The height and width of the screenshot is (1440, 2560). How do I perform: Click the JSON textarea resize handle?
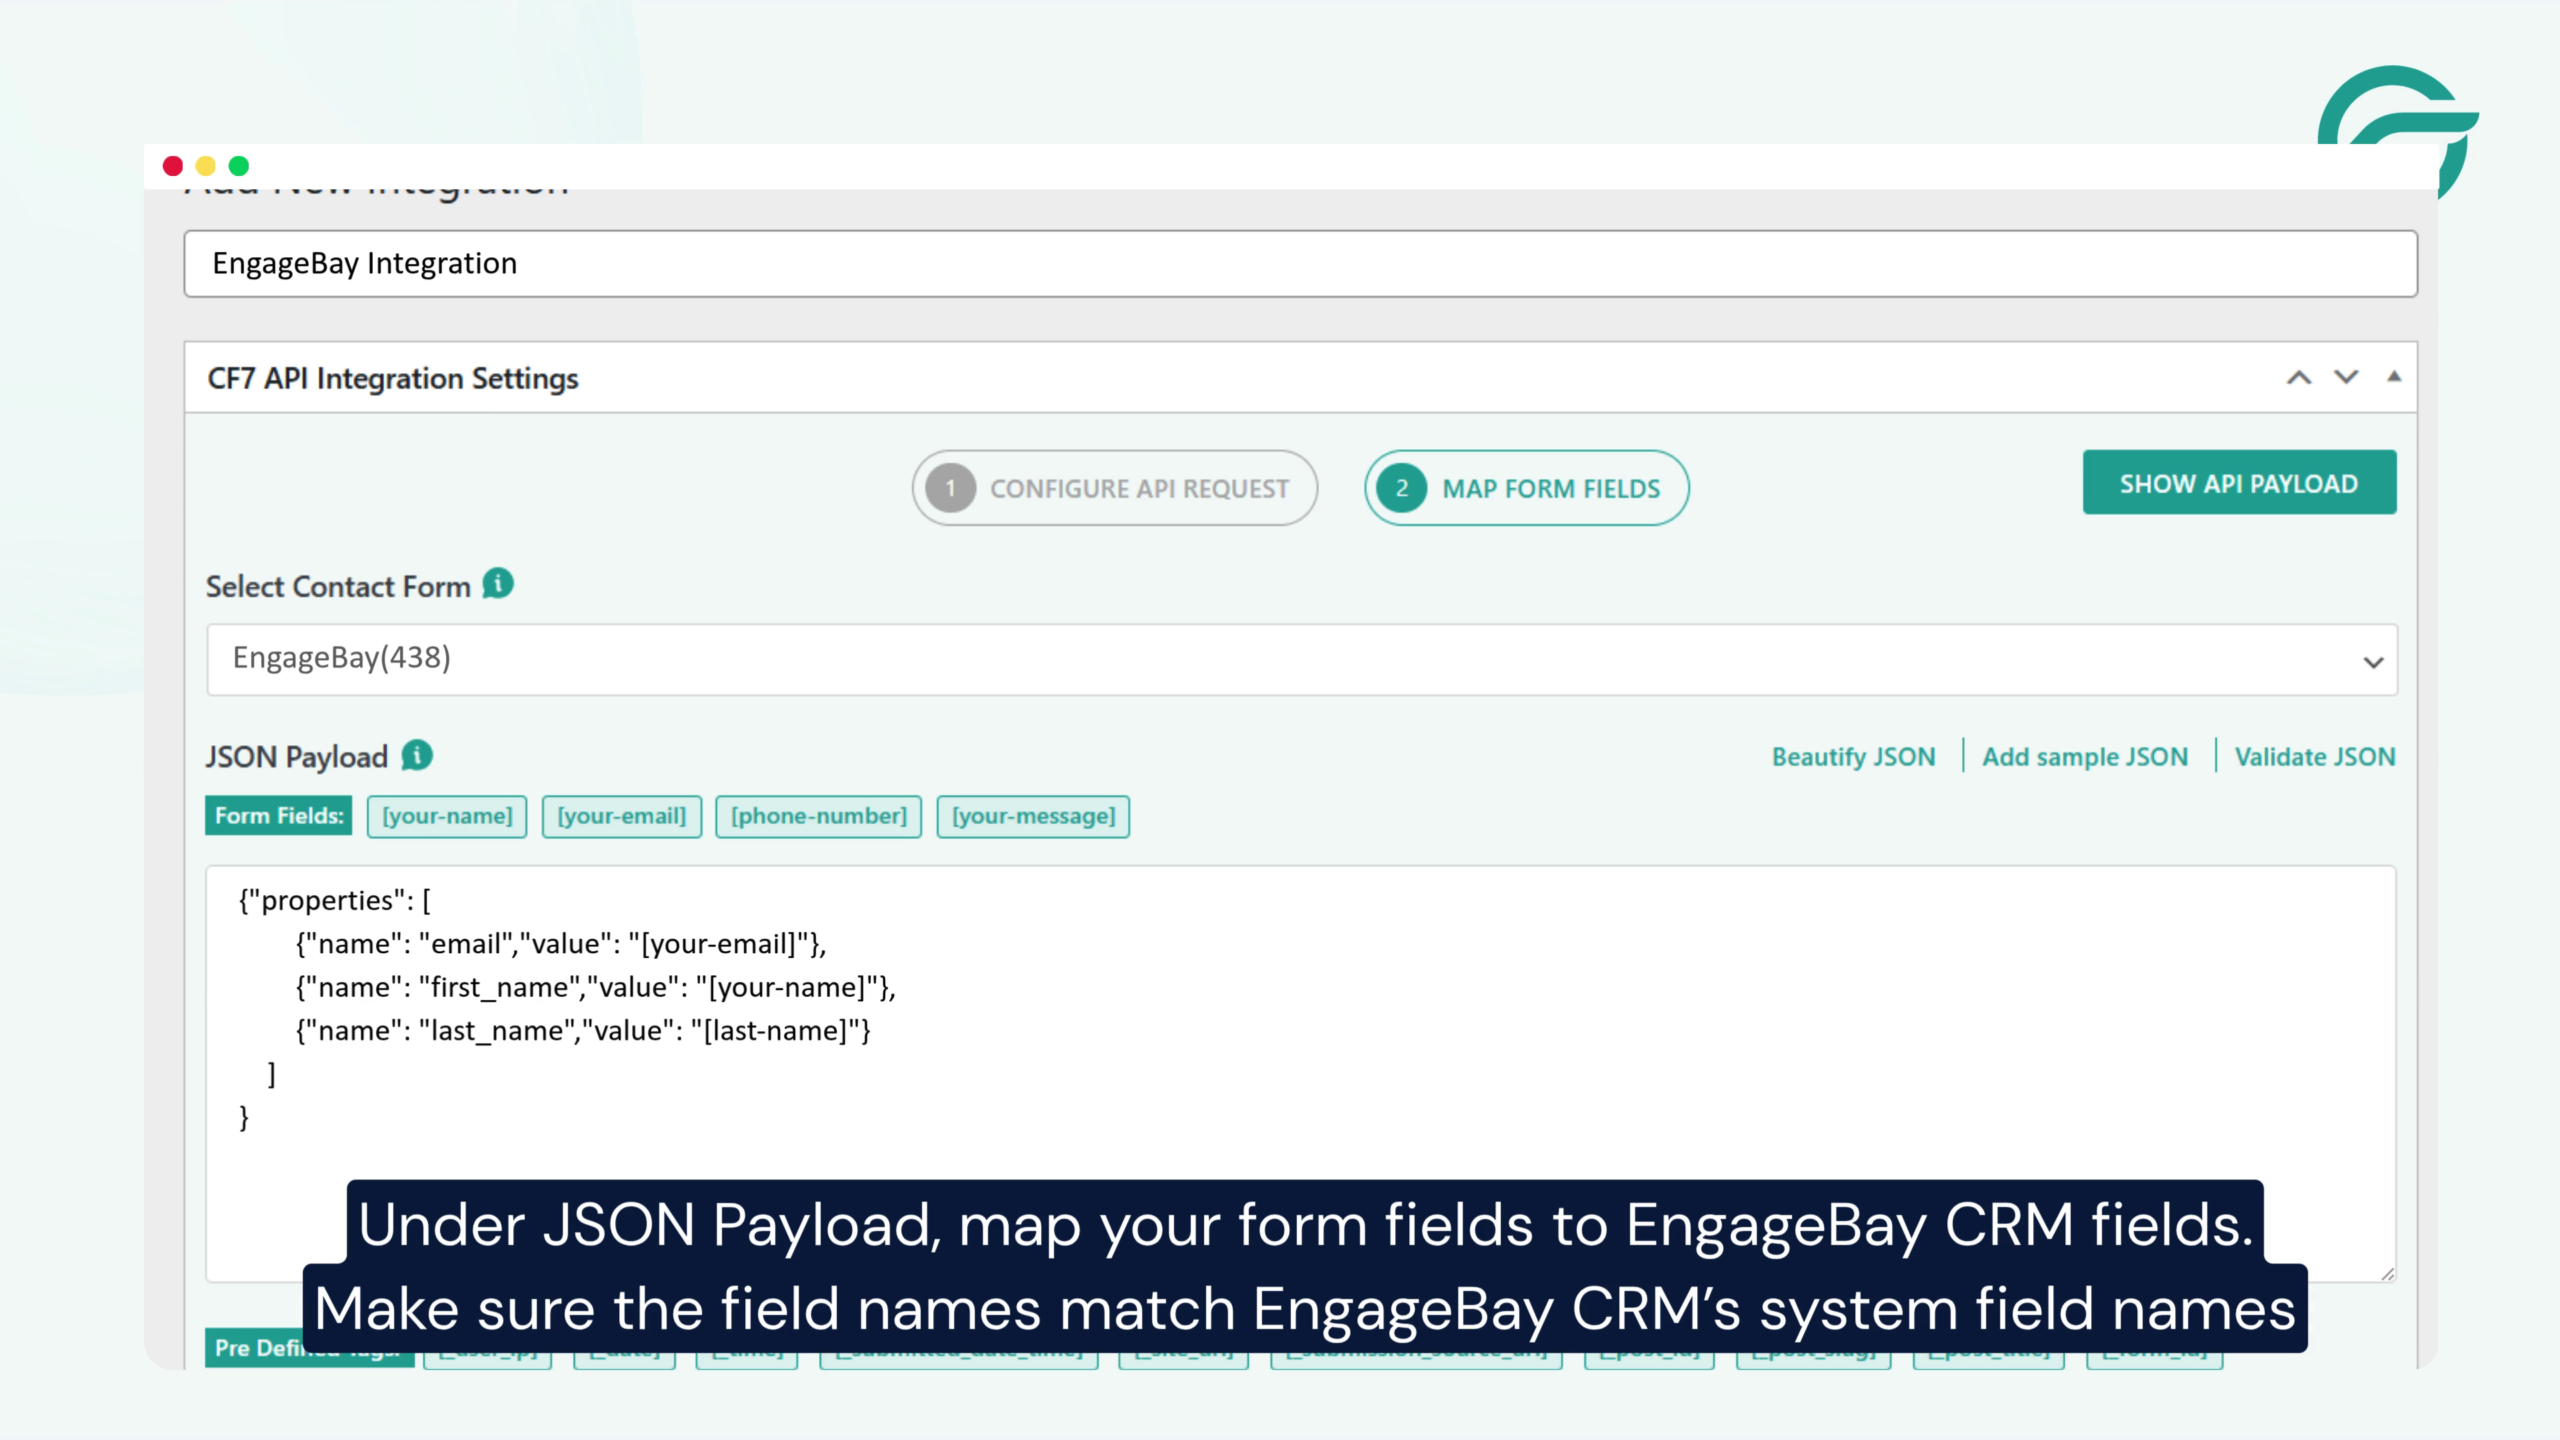tap(2387, 1273)
